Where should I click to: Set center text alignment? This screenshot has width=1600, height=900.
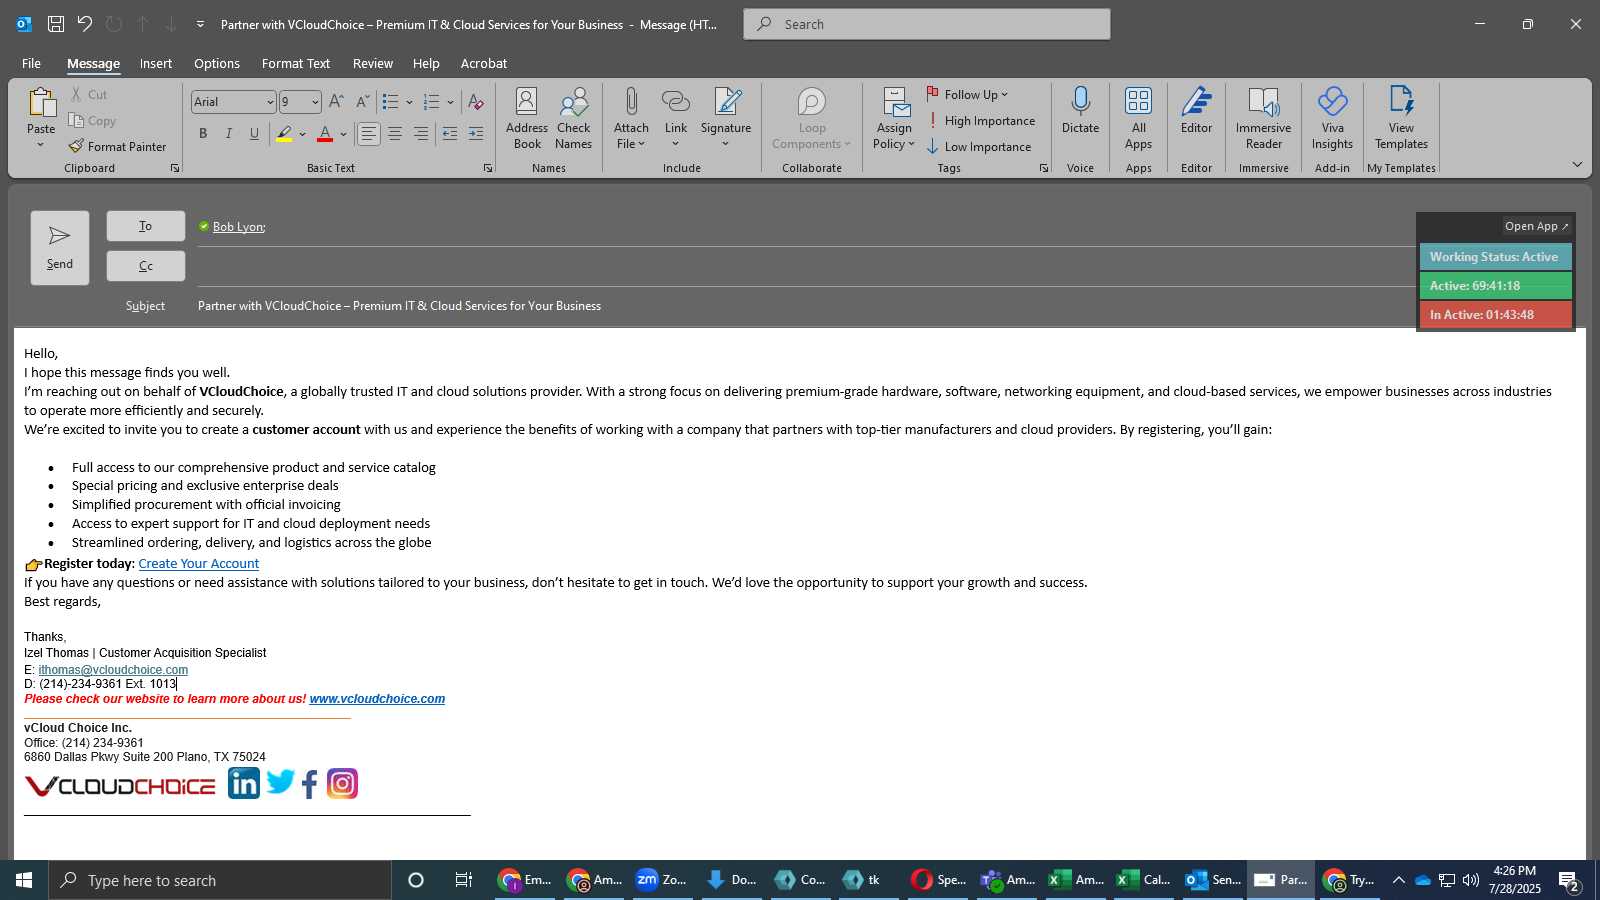click(x=395, y=133)
